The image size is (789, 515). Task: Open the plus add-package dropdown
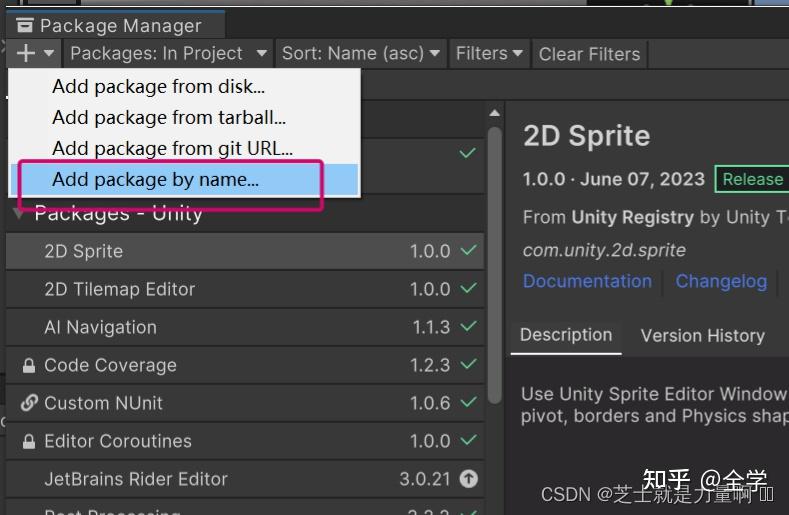(x=34, y=53)
